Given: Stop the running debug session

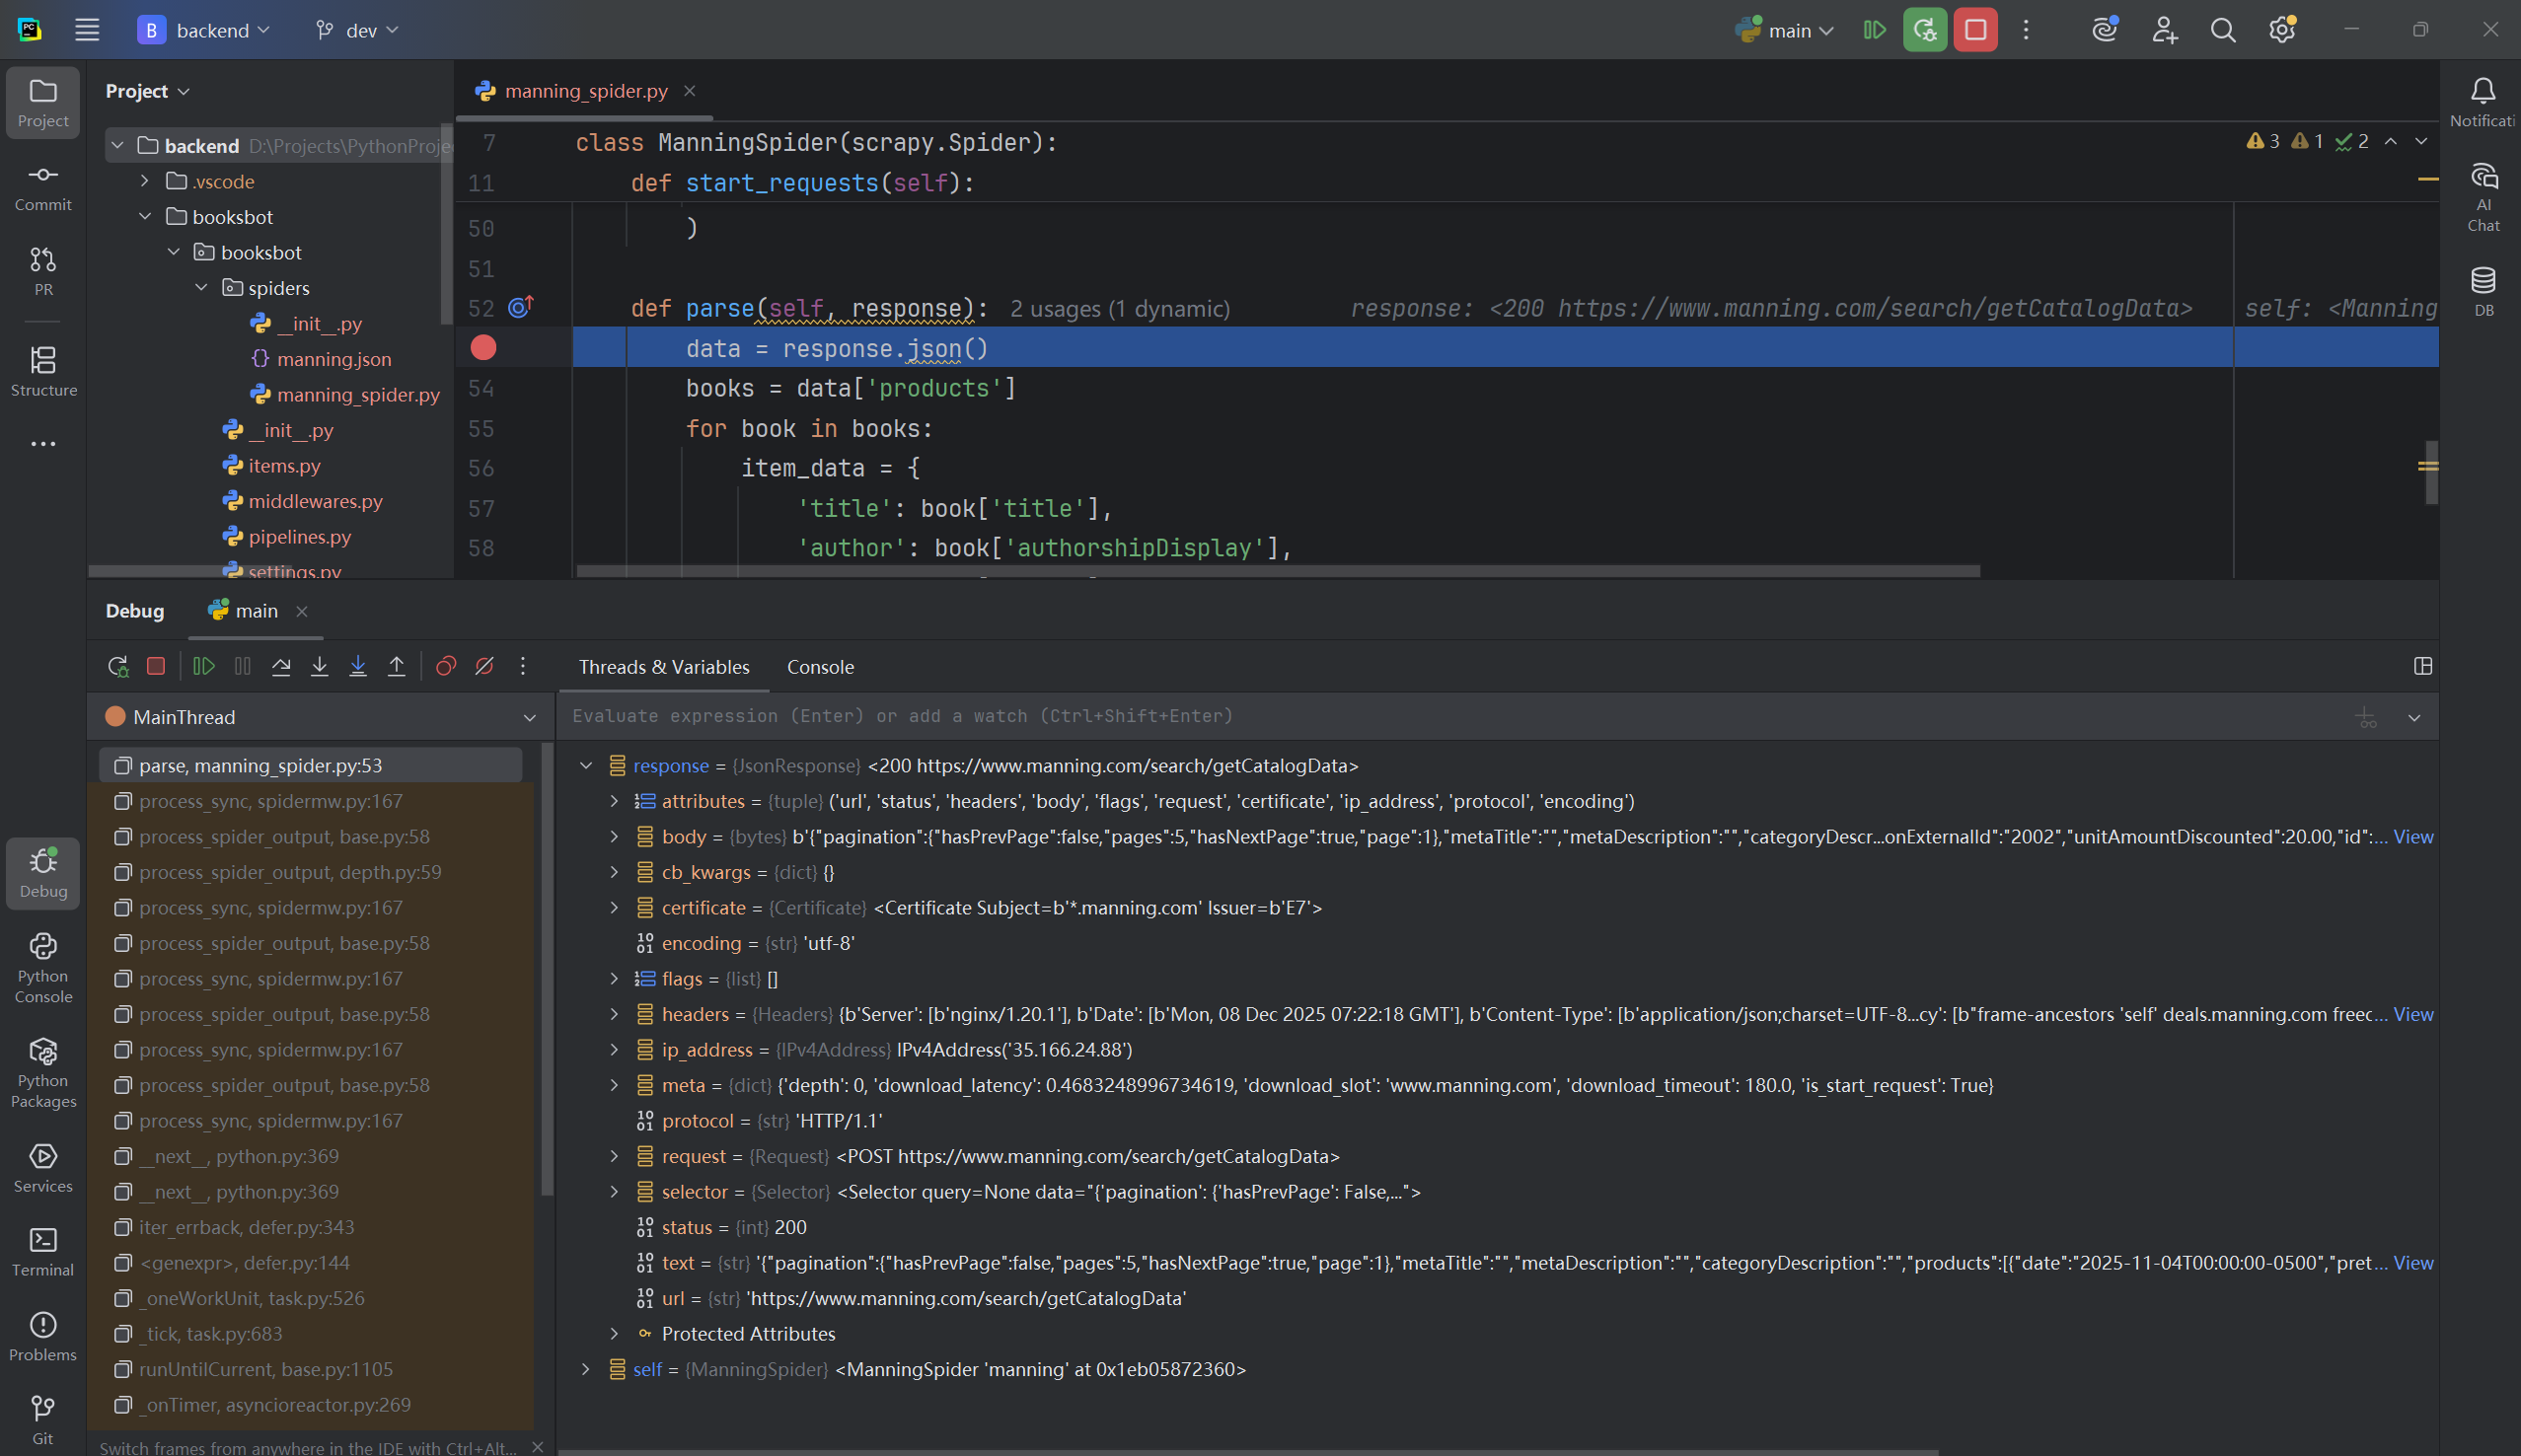Looking at the screenshot, I should point(156,667).
